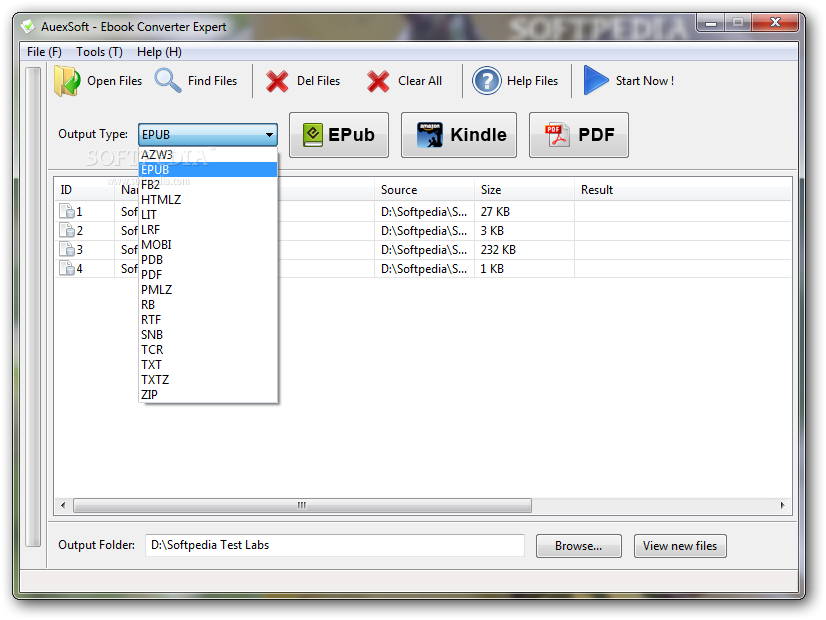Choose LRF output format

click(208, 230)
